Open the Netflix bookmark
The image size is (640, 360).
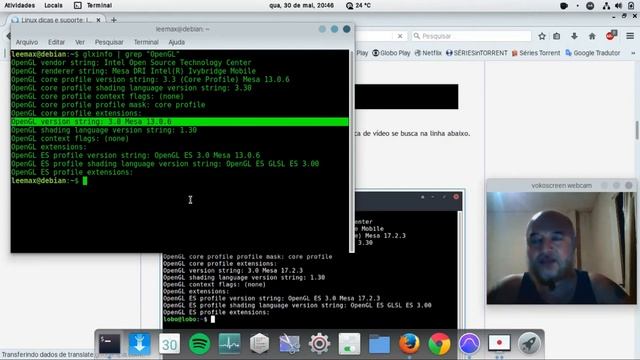point(428,53)
